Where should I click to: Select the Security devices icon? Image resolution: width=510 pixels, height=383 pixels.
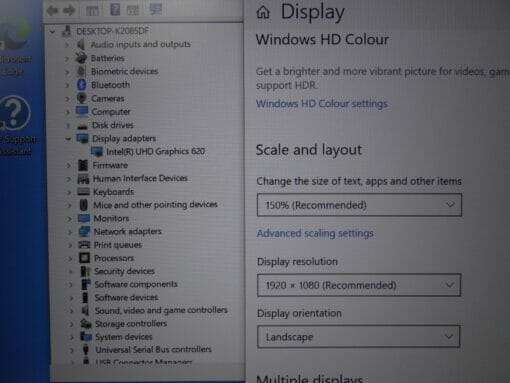pos(85,271)
